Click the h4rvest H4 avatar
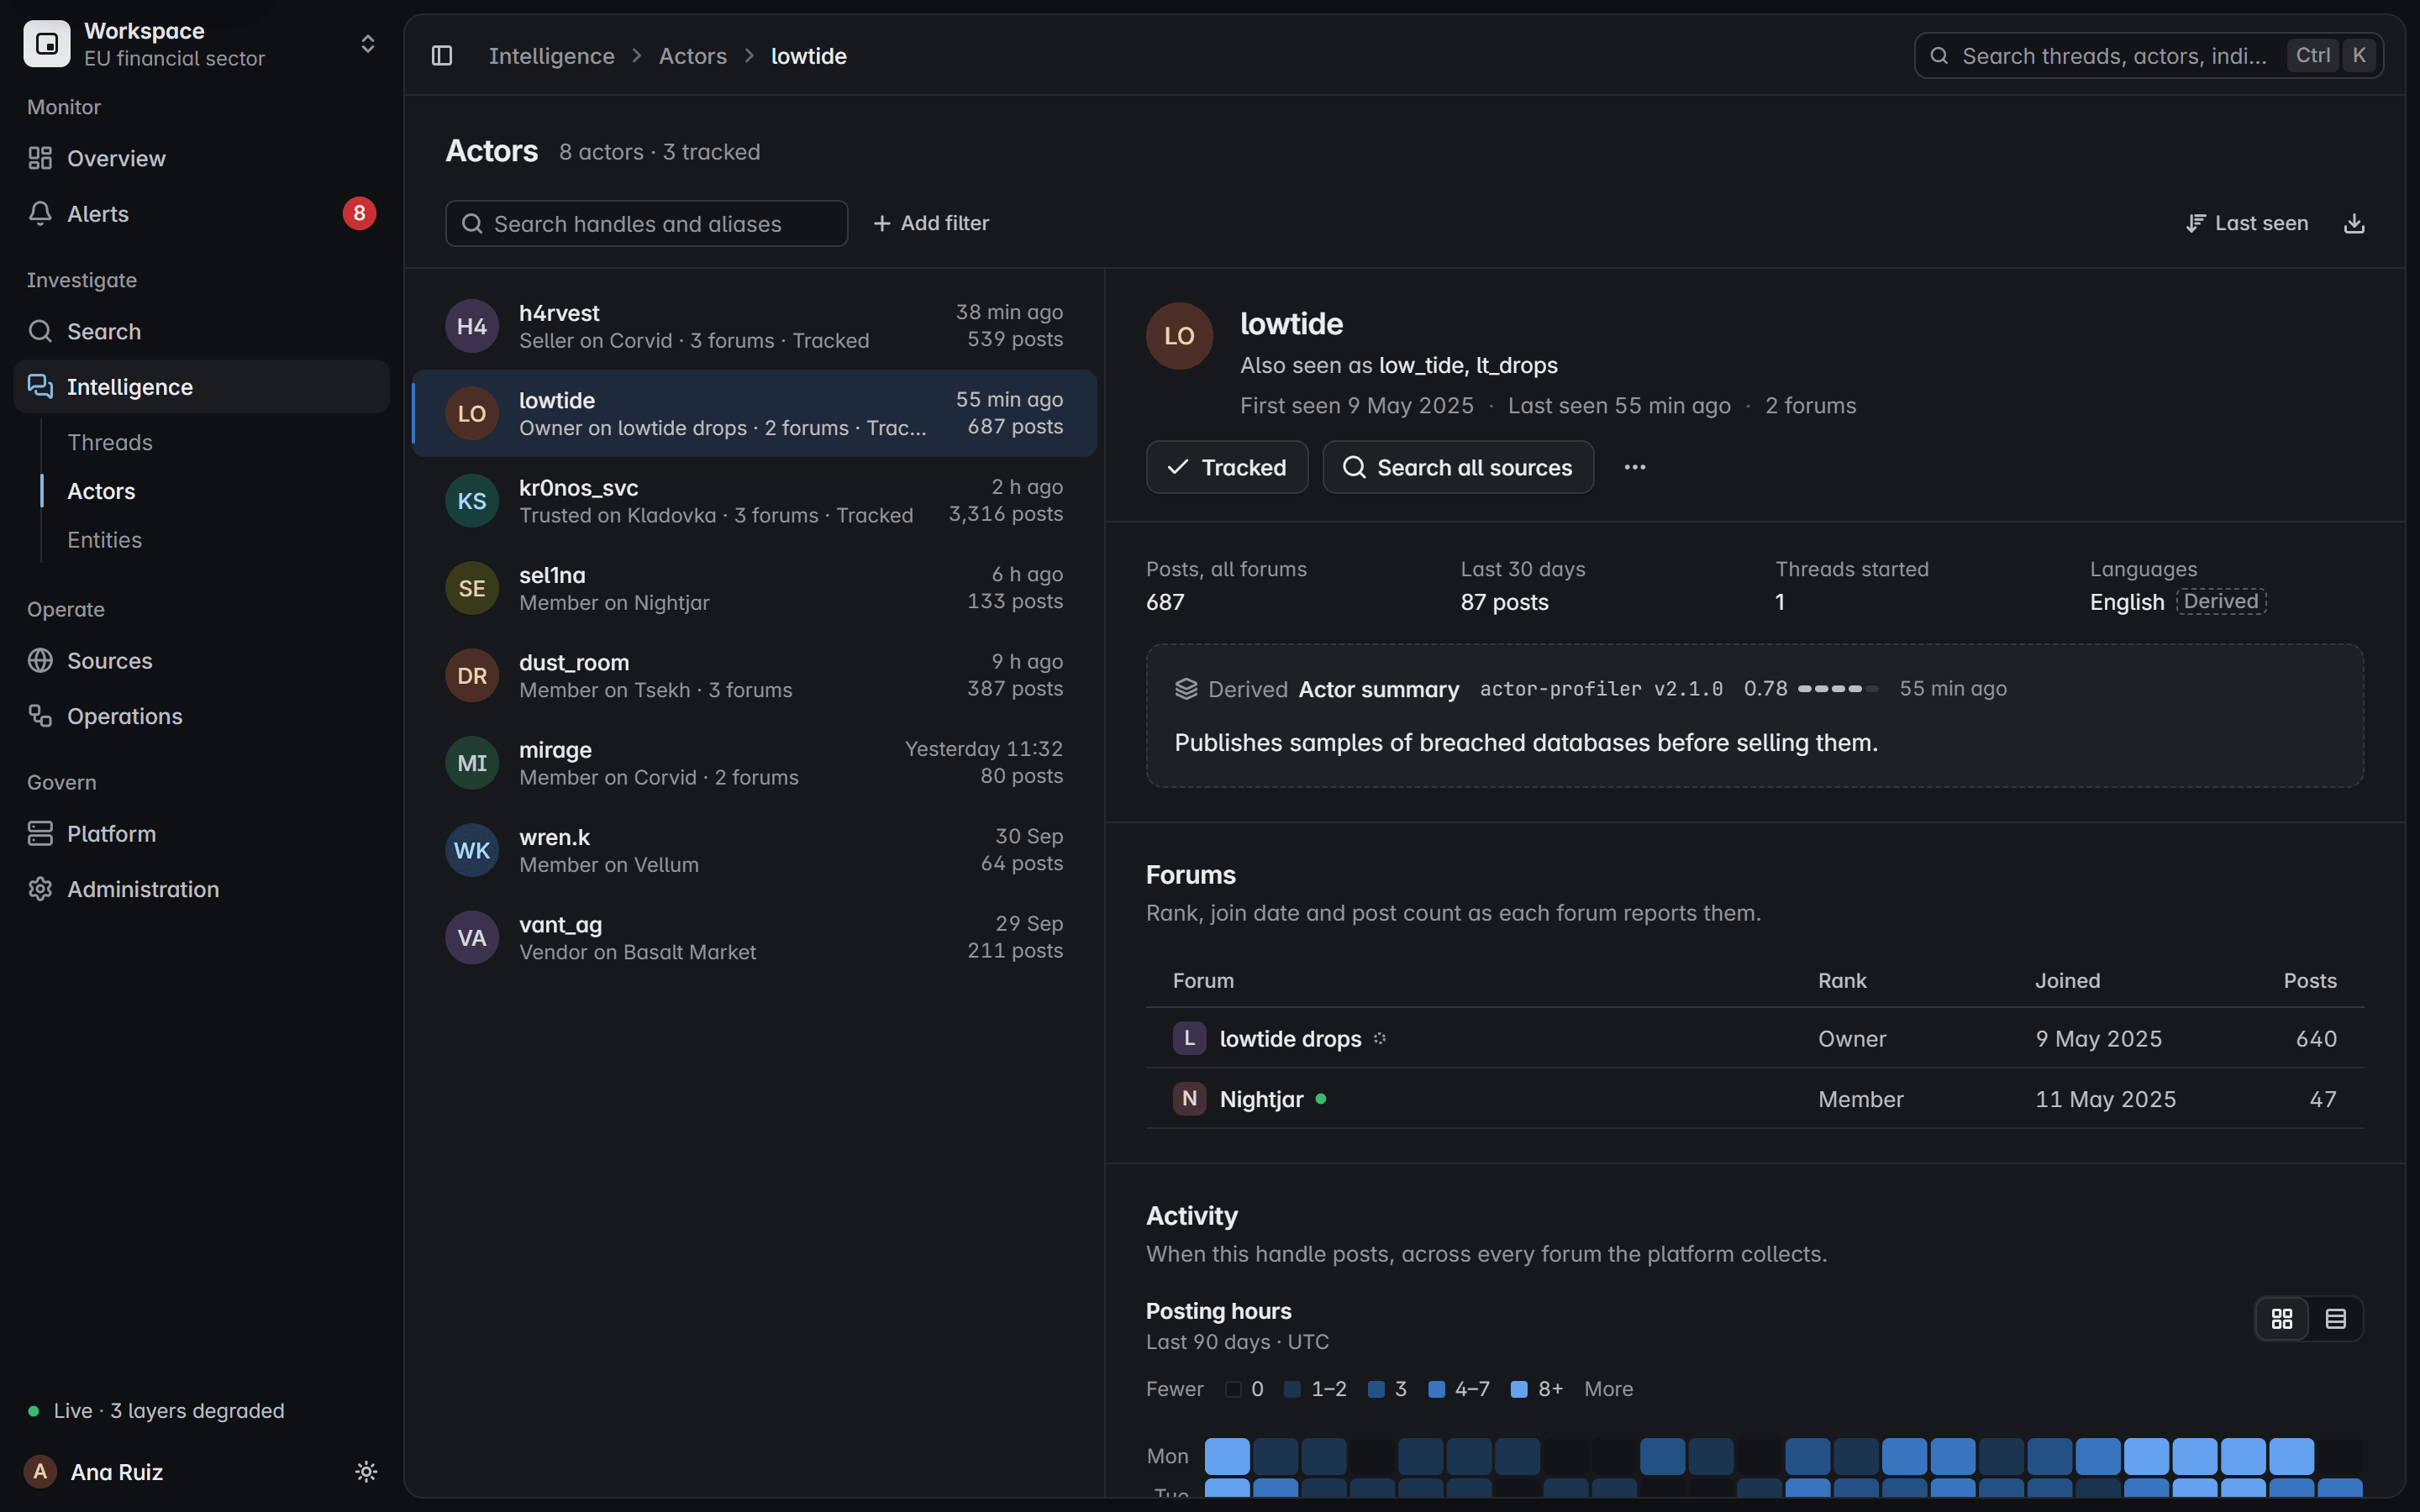2420x1512 pixels. [472, 326]
